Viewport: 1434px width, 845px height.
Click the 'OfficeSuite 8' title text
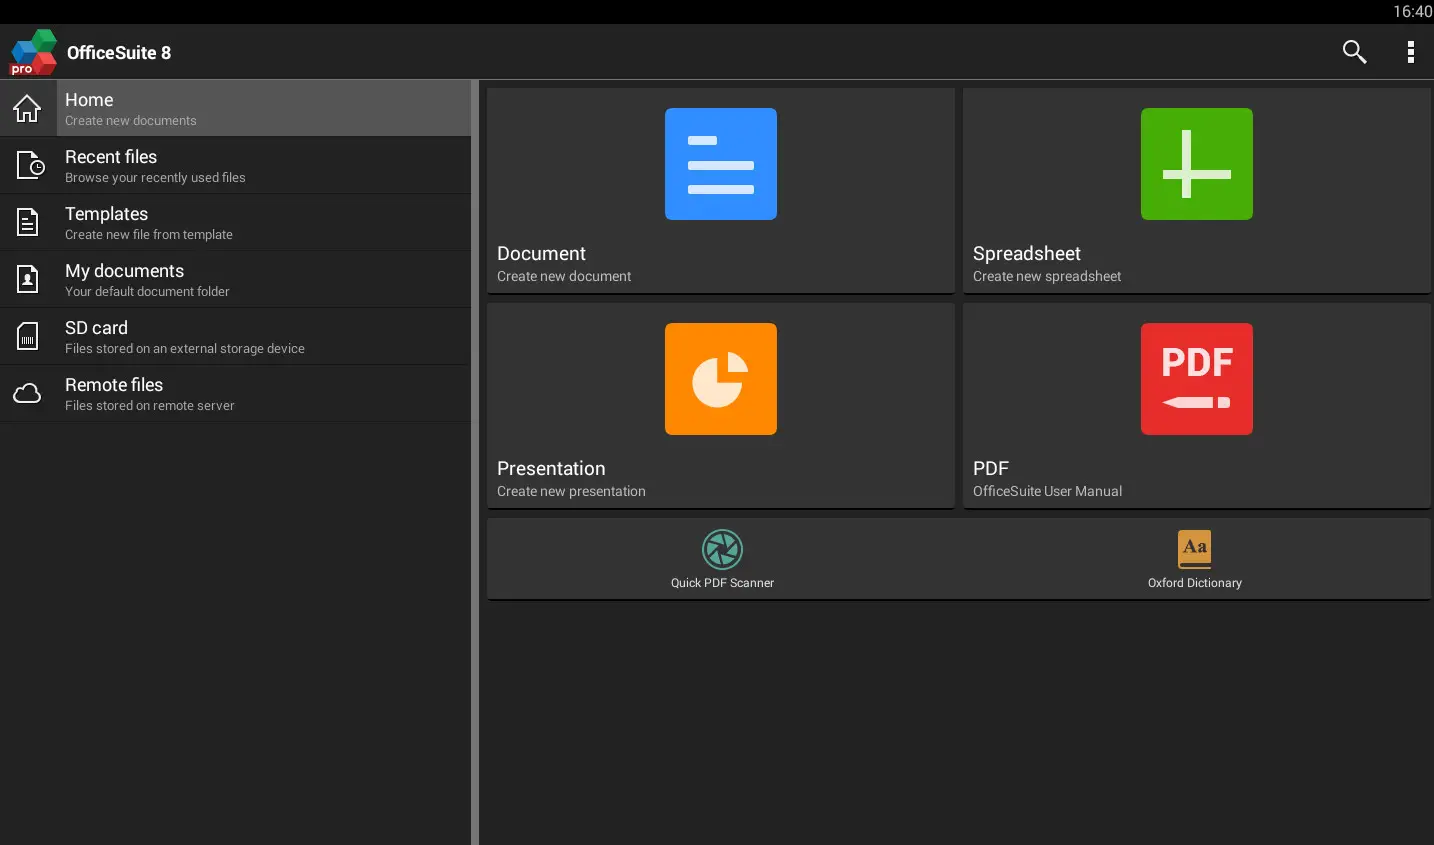point(119,53)
